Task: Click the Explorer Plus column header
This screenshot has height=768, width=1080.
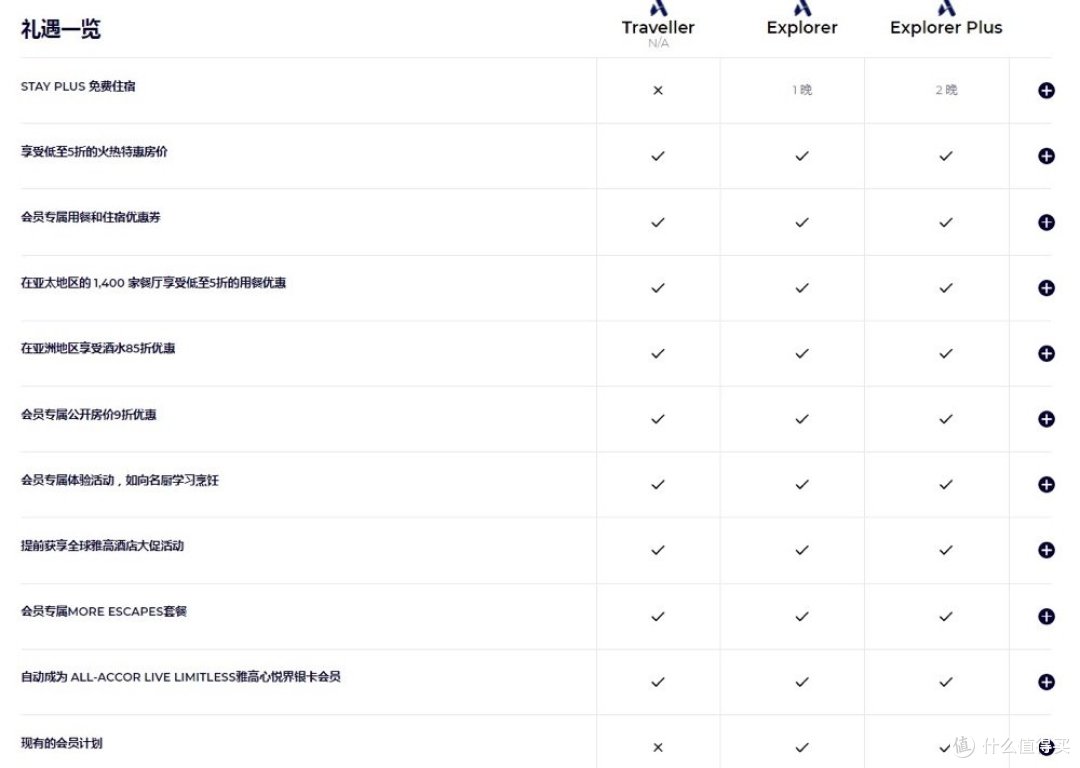Action: (x=946, y=27)
